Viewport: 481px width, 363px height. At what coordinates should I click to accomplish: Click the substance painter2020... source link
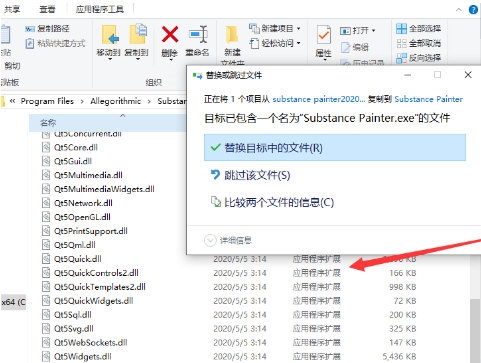(319, 99)
